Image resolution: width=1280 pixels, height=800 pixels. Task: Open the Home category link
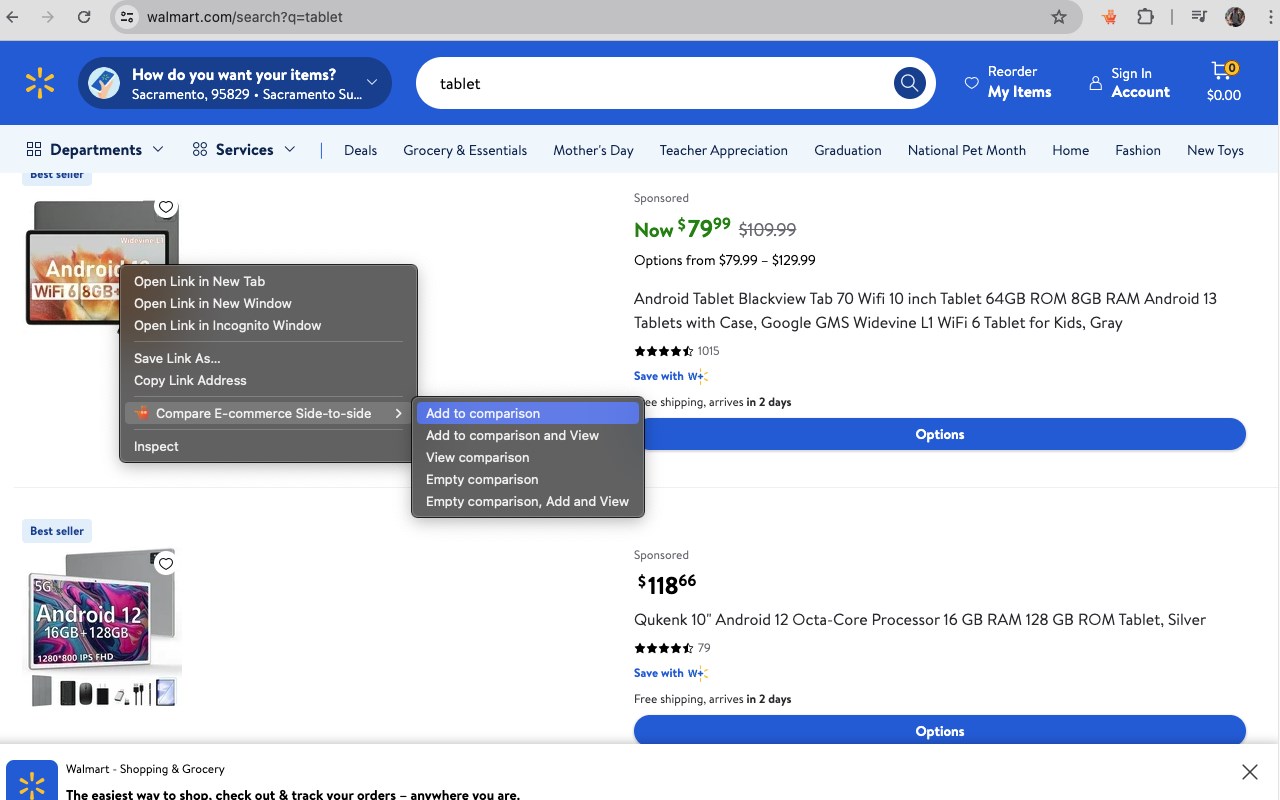(1070, 150)
